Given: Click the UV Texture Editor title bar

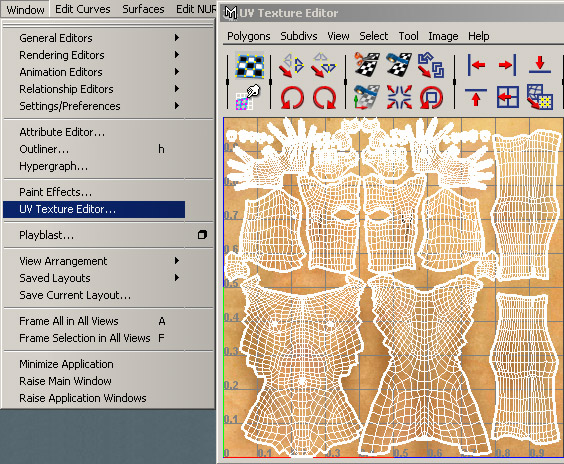Looking at the screenshot, I should click(x=392, y=13).
